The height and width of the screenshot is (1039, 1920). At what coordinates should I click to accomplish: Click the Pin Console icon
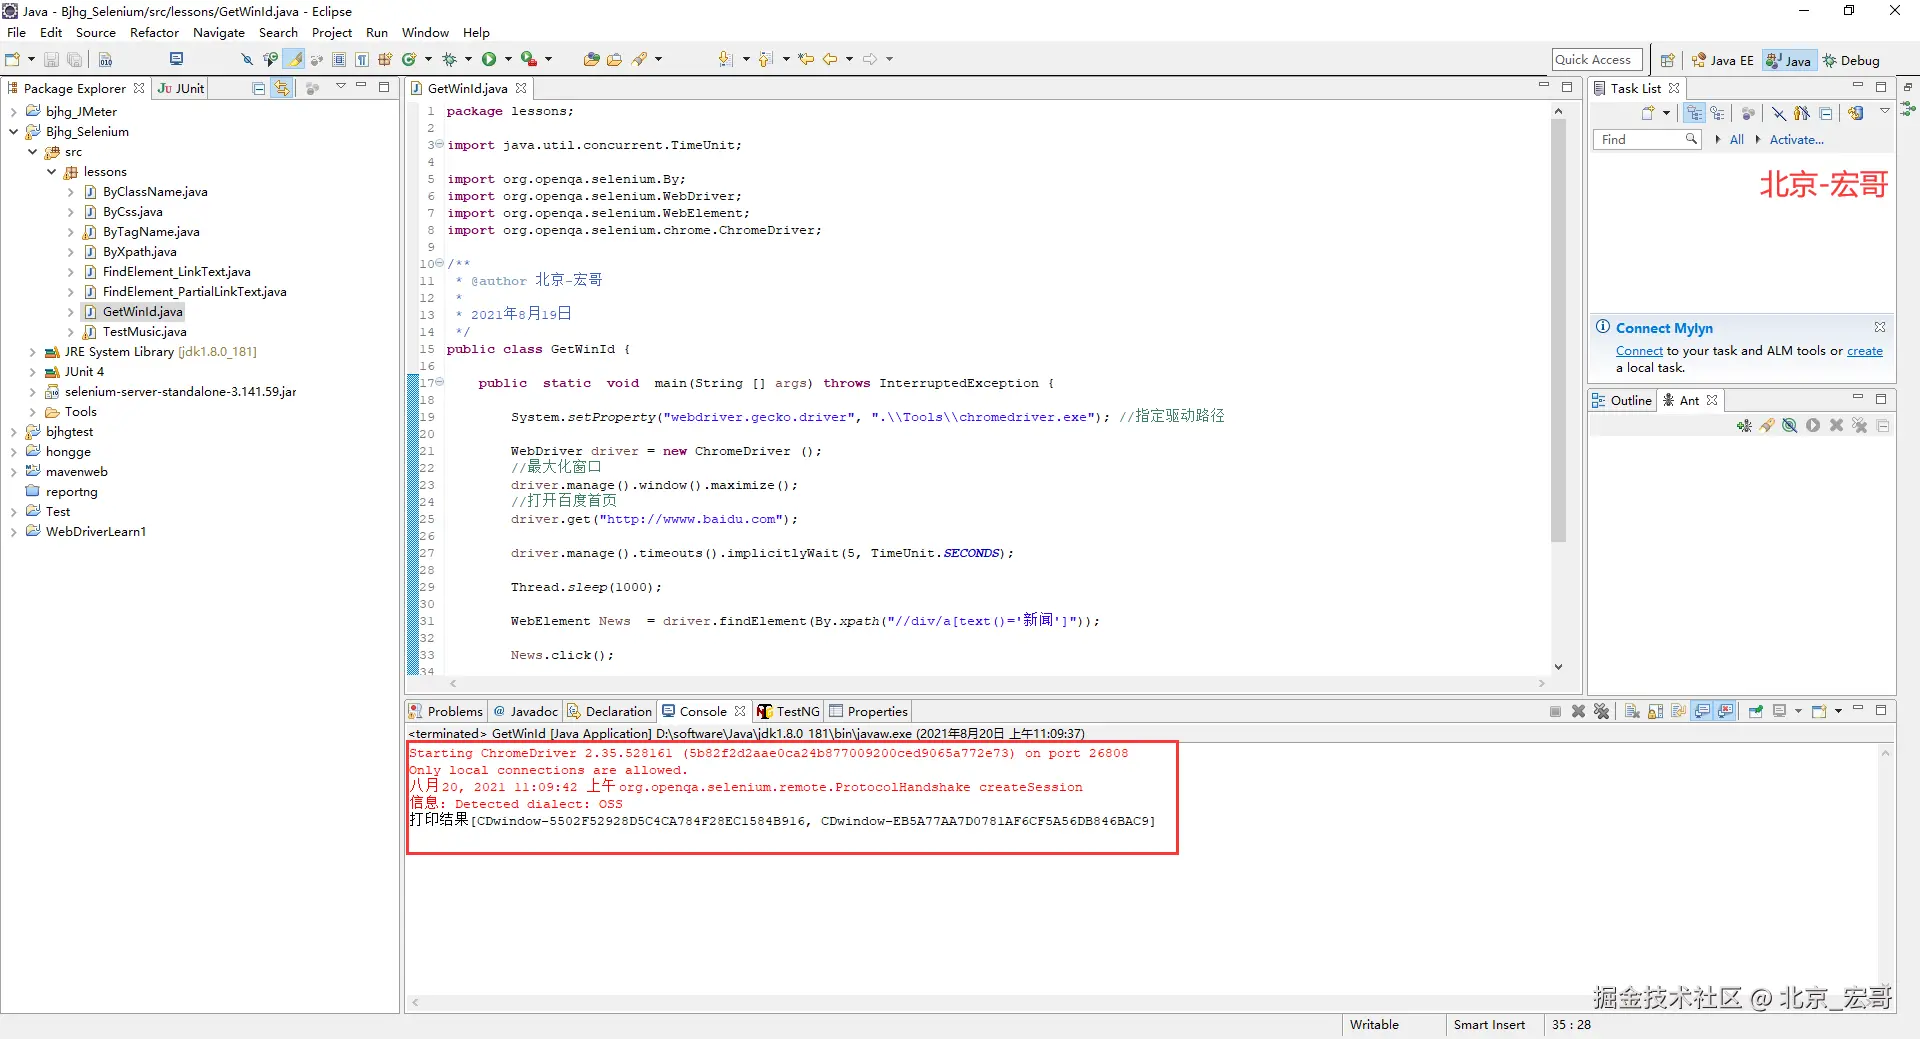coord(1756,712)
